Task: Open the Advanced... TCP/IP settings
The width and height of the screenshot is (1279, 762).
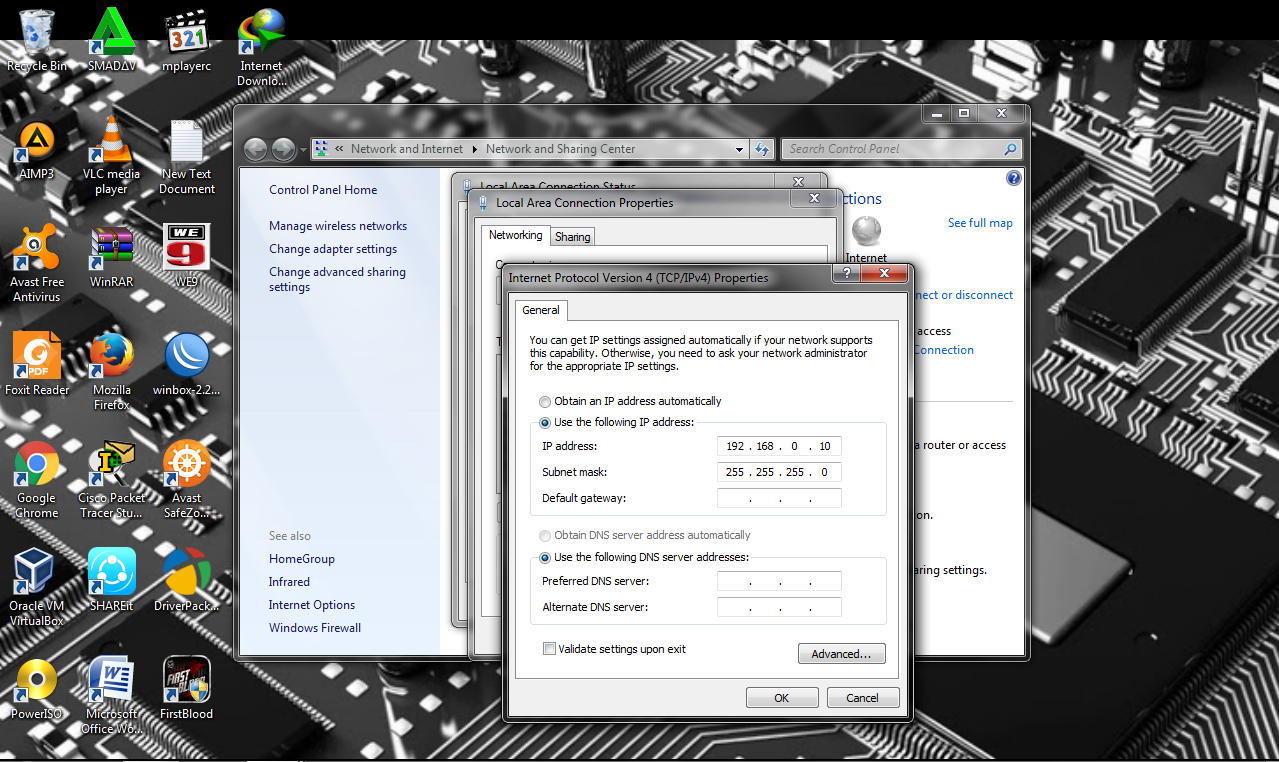Action: click(x=842, y=654)
